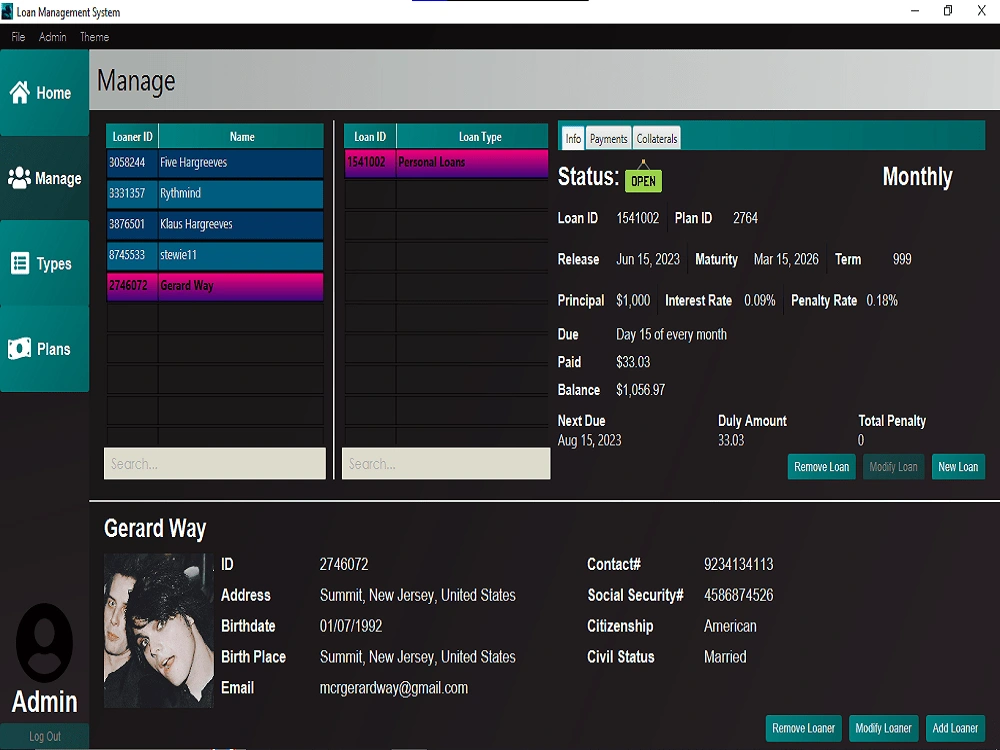Screen dimensions: 1000x750
Task: Click the Loan ID column header
Action: [370, 136]
